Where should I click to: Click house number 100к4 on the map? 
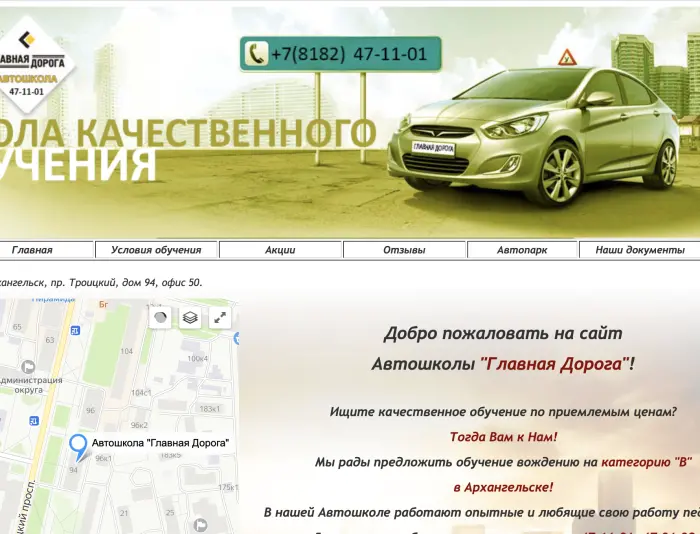click(197, 359)
